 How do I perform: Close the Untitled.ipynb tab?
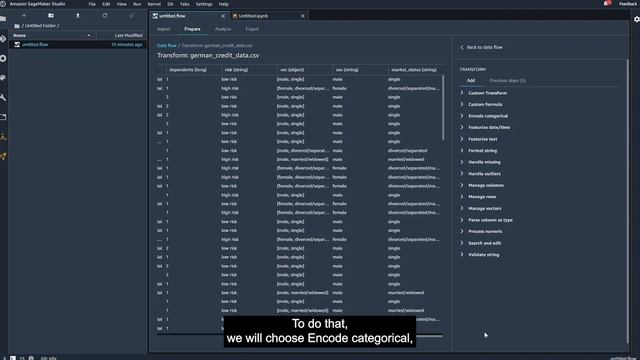coord(303,16)
